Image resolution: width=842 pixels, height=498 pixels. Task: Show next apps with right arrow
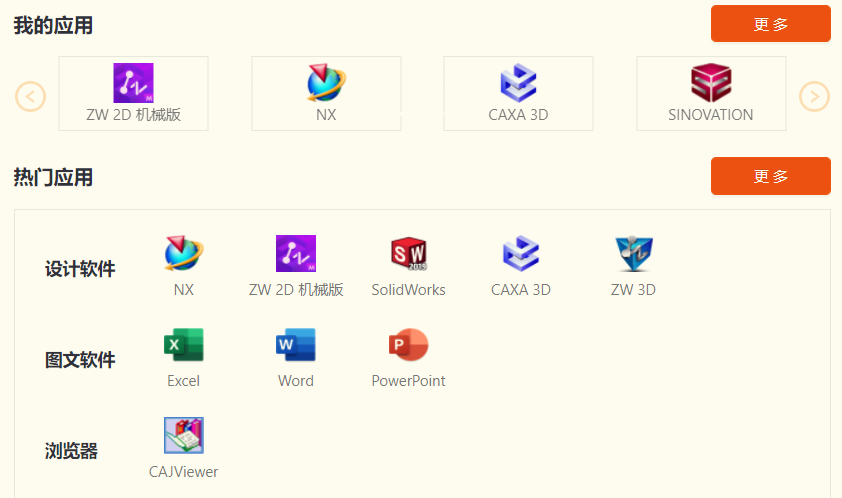point(814,97)
